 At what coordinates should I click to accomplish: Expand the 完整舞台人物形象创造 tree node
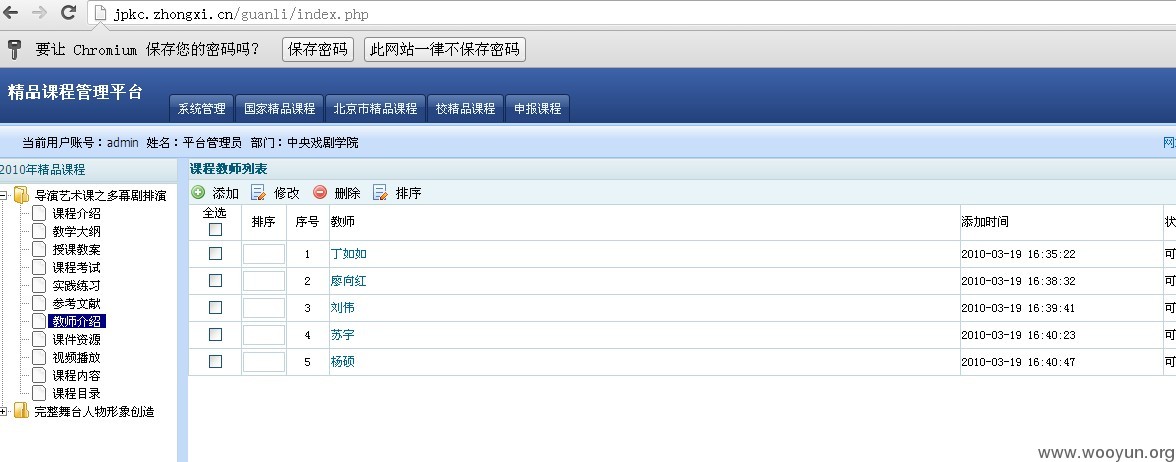4,411
